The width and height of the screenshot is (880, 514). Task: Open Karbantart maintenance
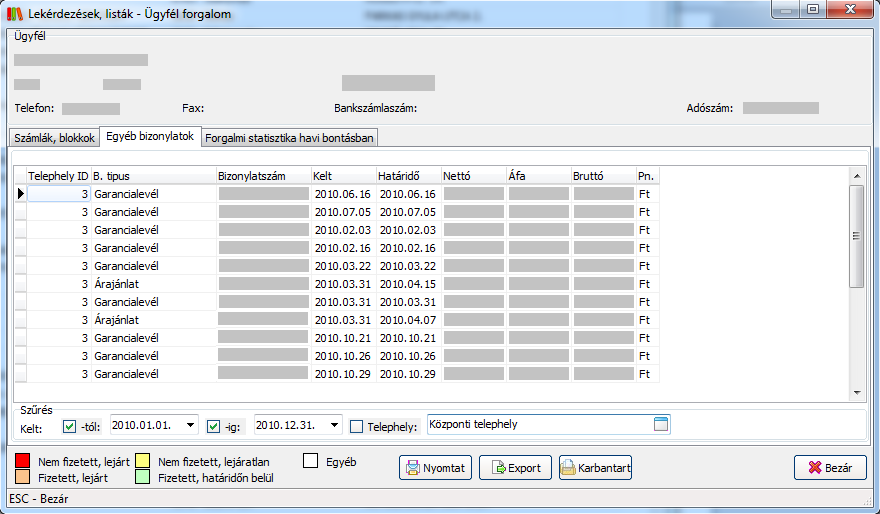tap(595, 467)
